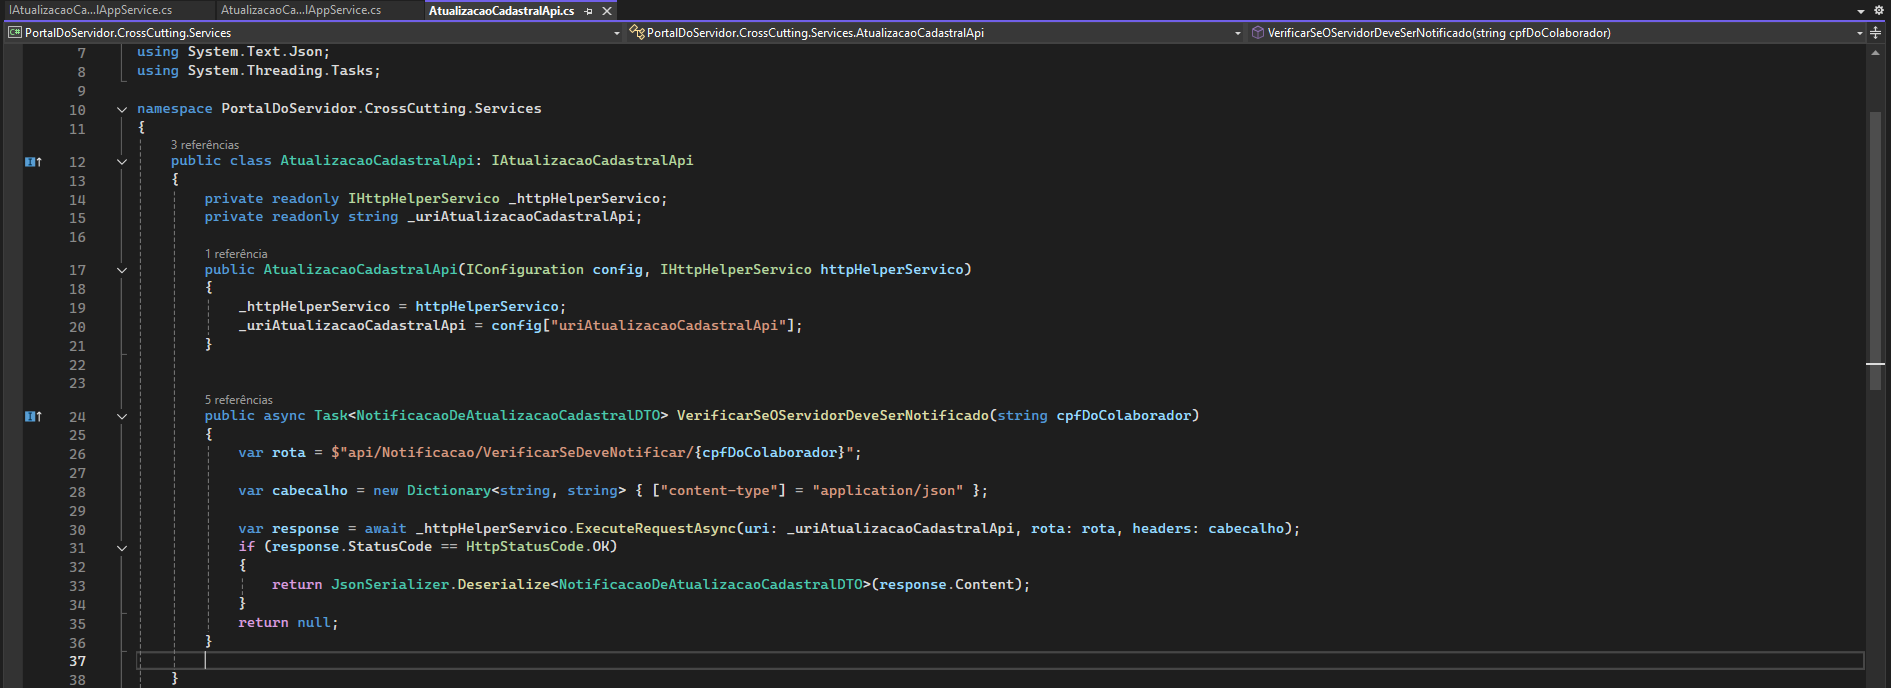Click the 'await' keyword on line 30
Screen dimensions: 1891x688
tap(386, 529)
